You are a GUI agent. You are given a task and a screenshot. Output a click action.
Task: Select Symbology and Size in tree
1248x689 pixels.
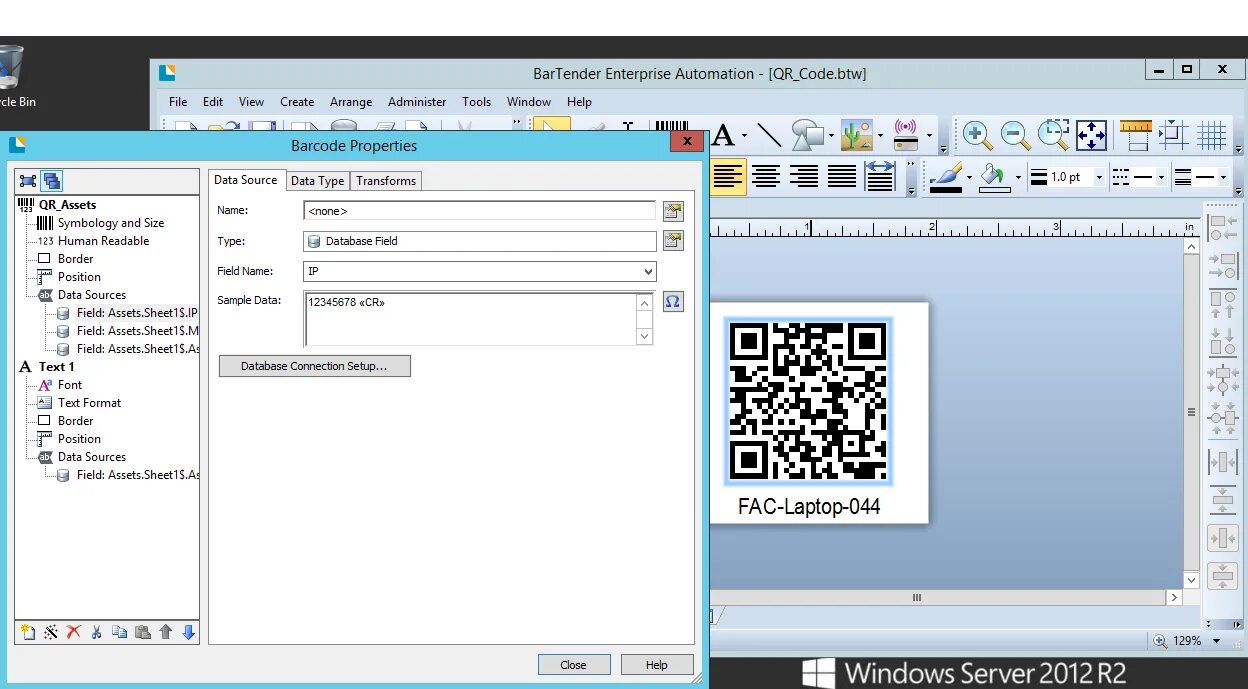coord(111,223)
